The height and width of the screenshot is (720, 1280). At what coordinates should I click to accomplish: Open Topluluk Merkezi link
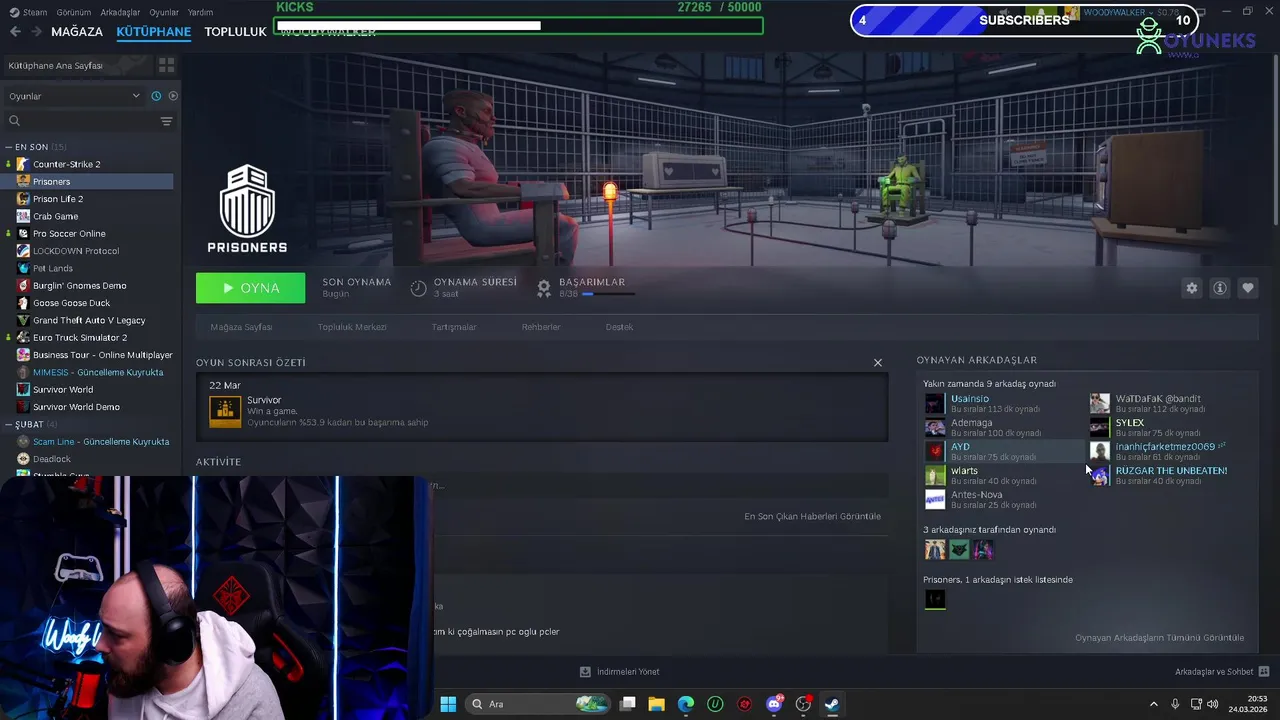352,327
